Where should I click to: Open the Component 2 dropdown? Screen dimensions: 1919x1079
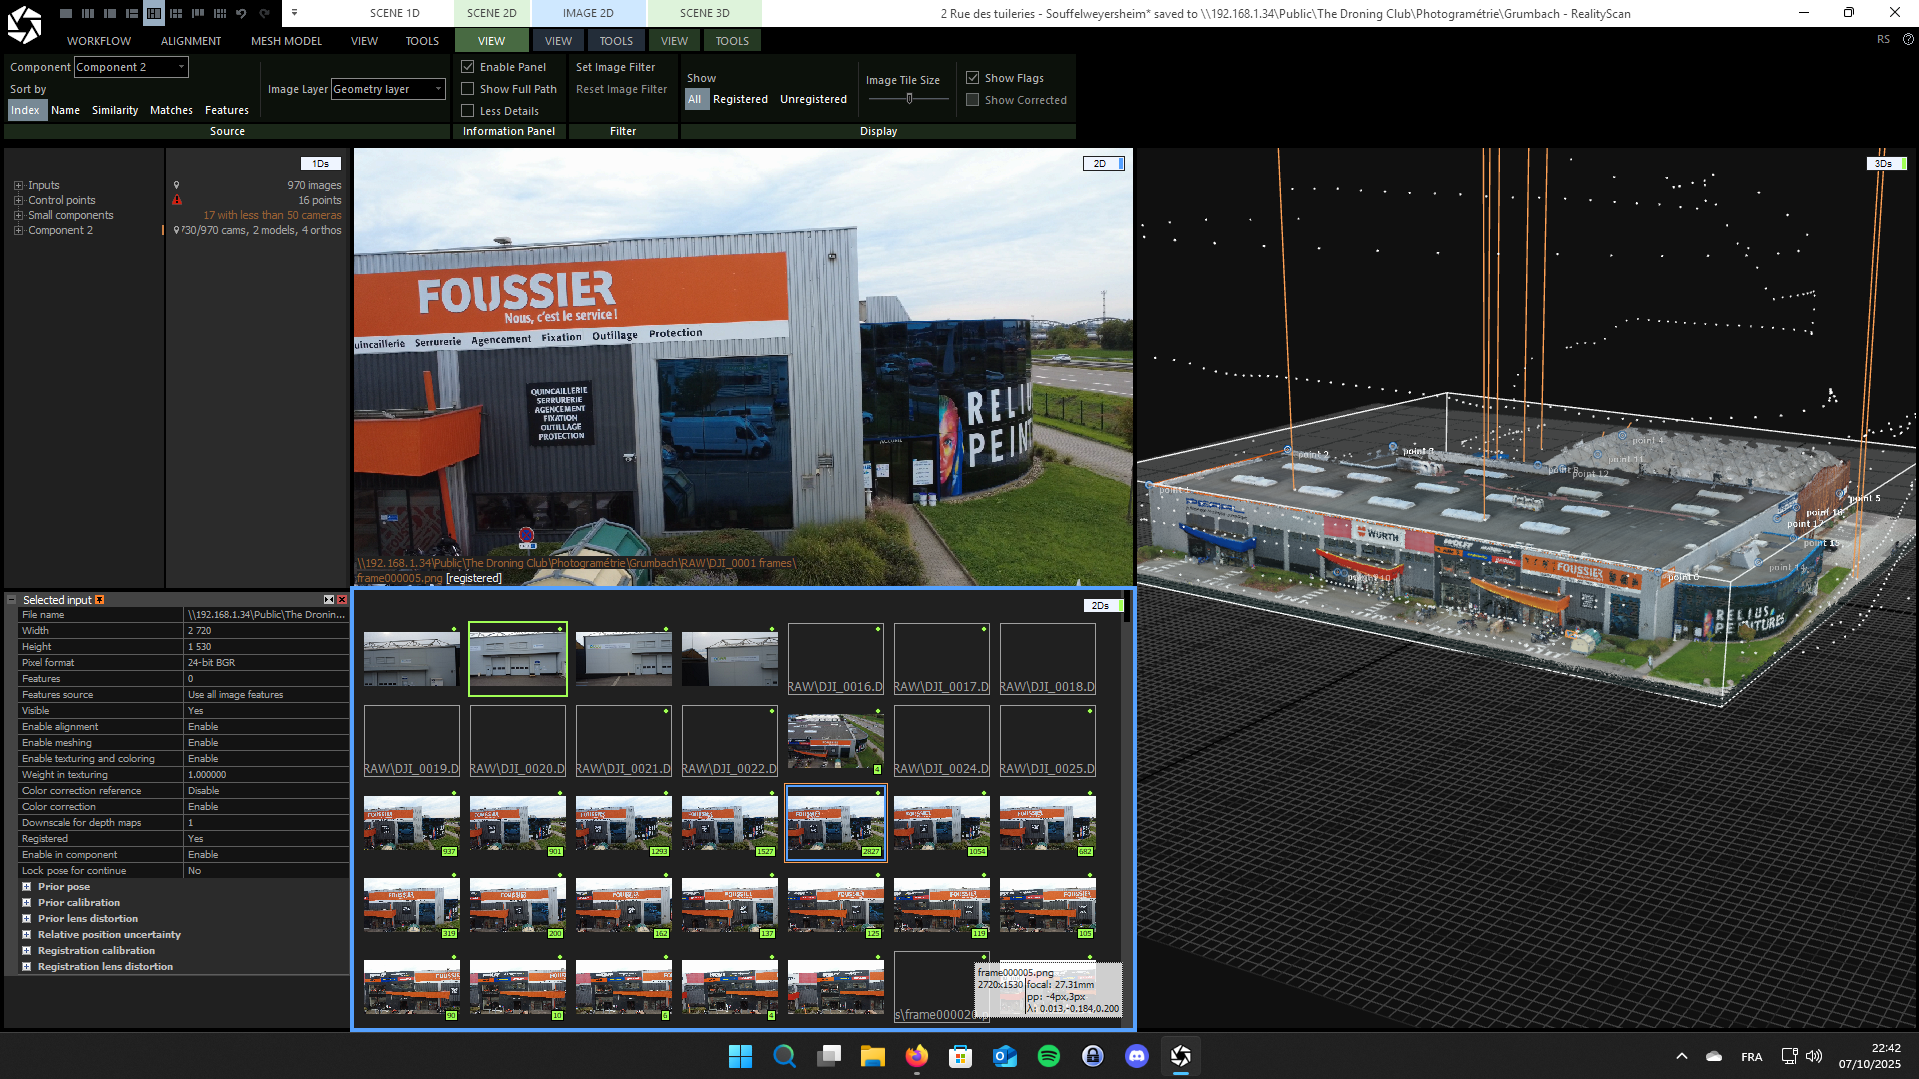131,67
